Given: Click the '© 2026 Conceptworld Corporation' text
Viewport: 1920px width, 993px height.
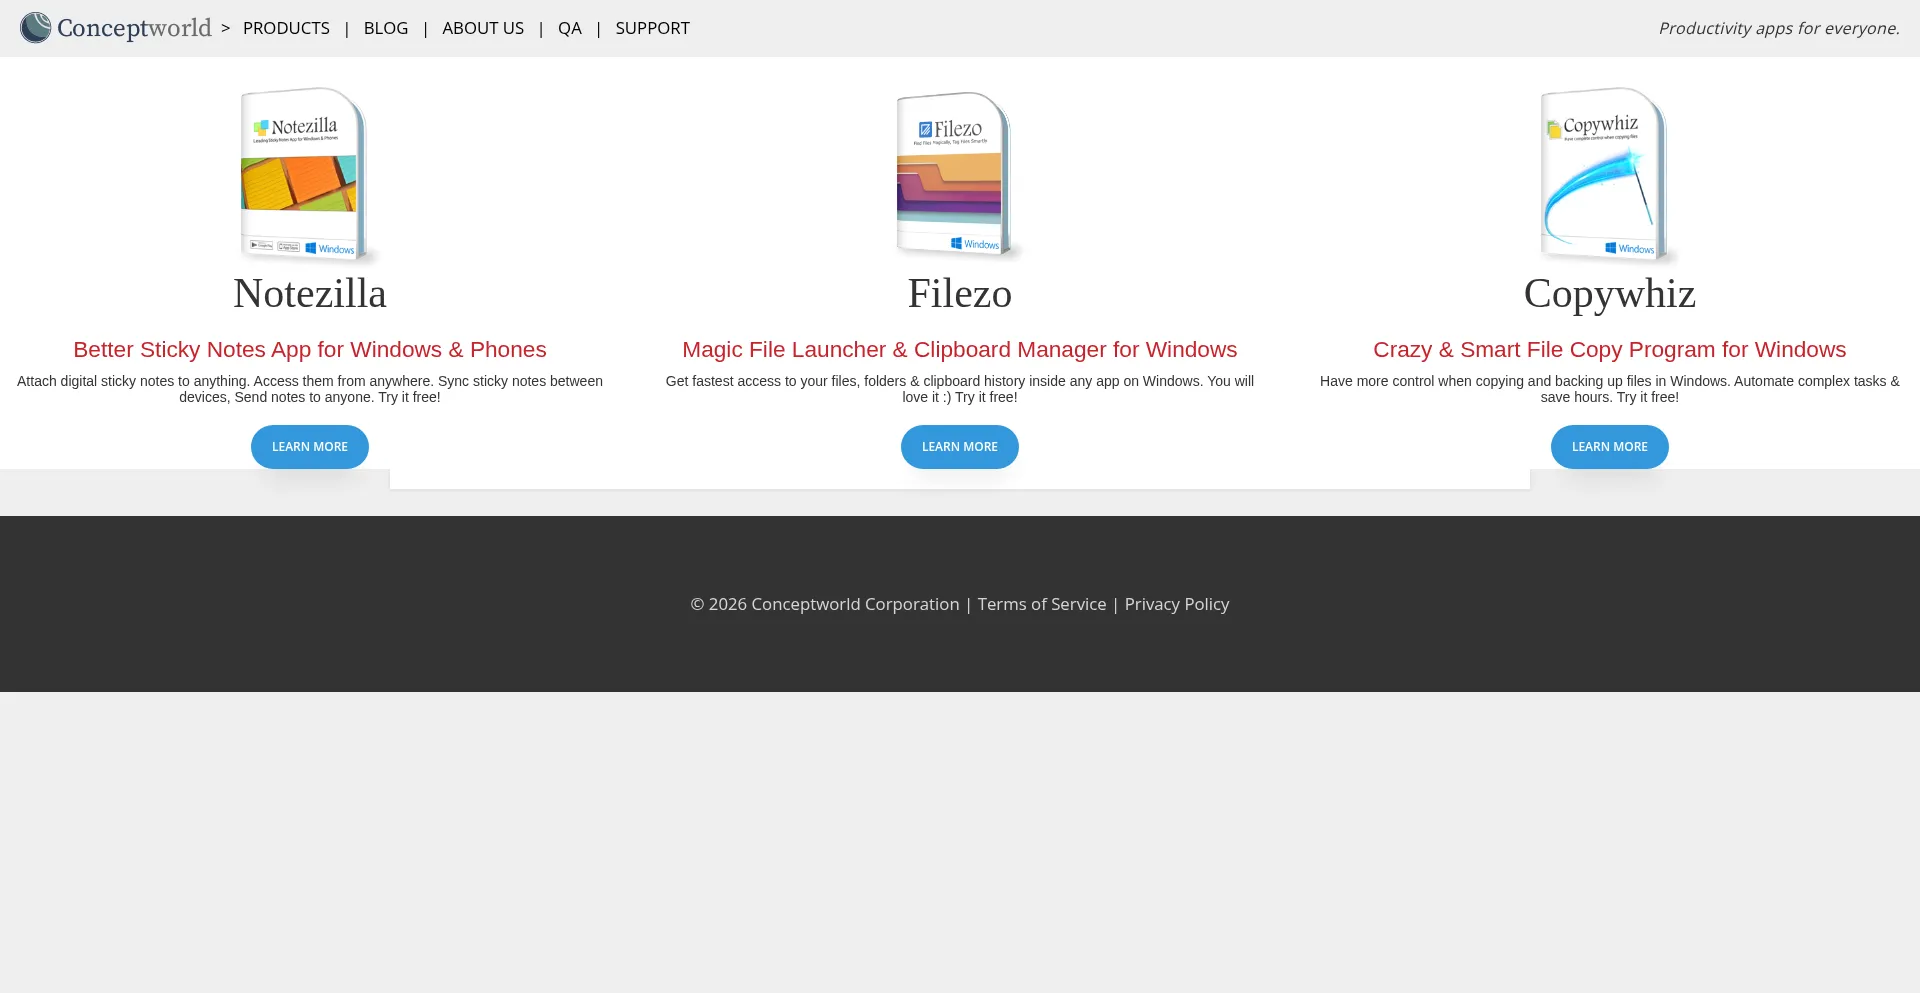Looking at the screenshot, I should click(x=825, y=604).
